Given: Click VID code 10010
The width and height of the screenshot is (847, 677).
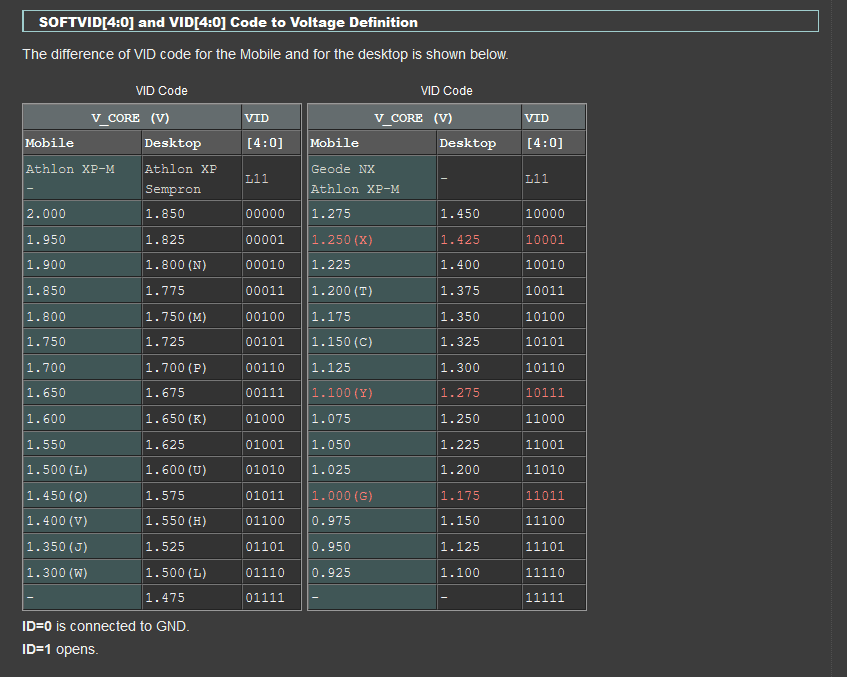Looking at the screenshot, I should point(545,265).
